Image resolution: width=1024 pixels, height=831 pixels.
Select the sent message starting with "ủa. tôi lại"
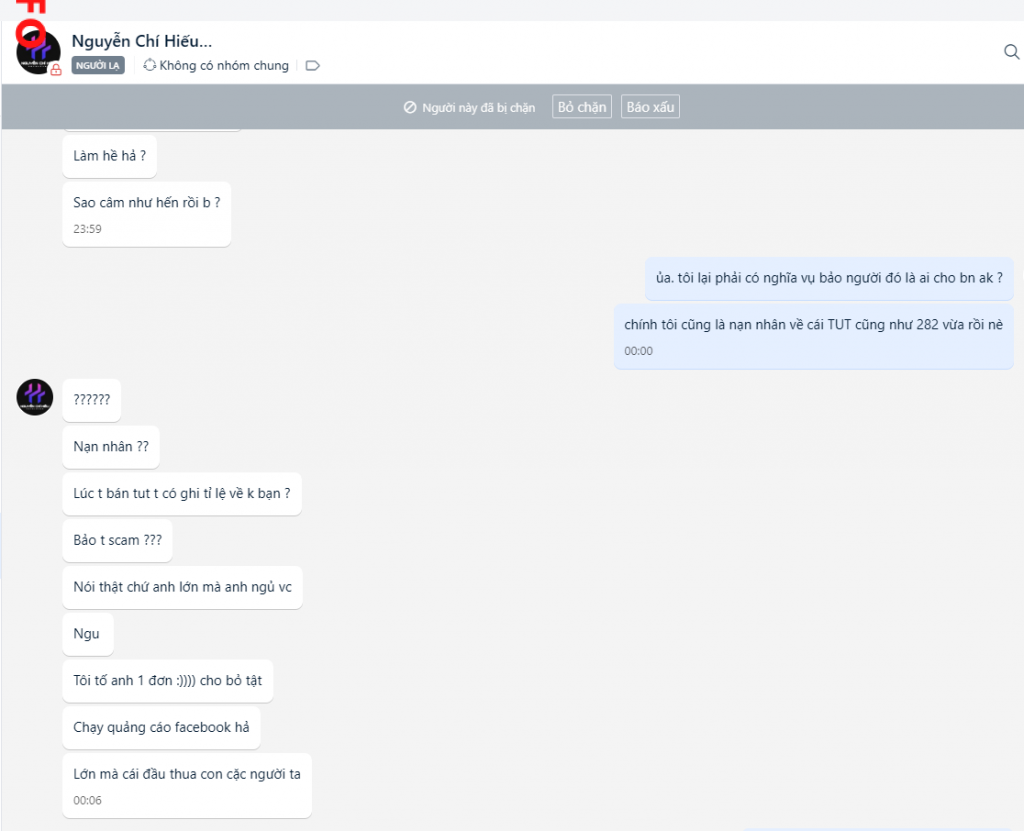(829, 278)
